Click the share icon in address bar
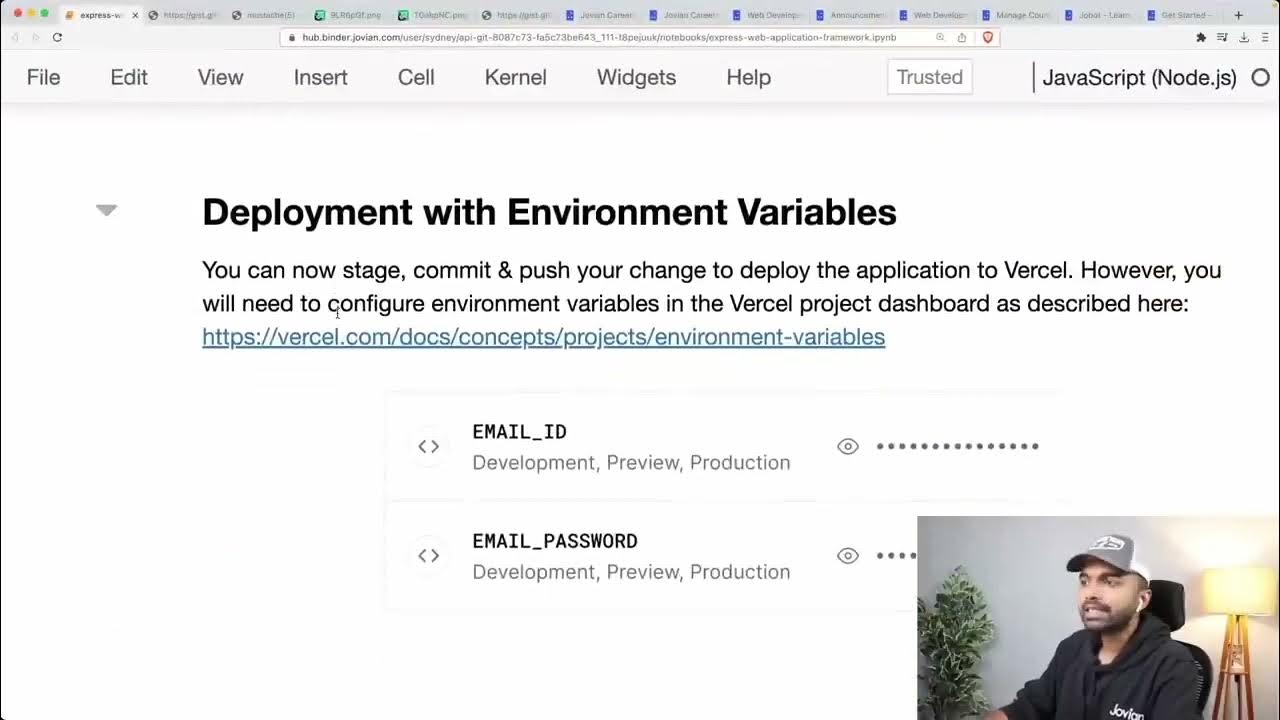The image size is (1280, 720). (962, 37)
